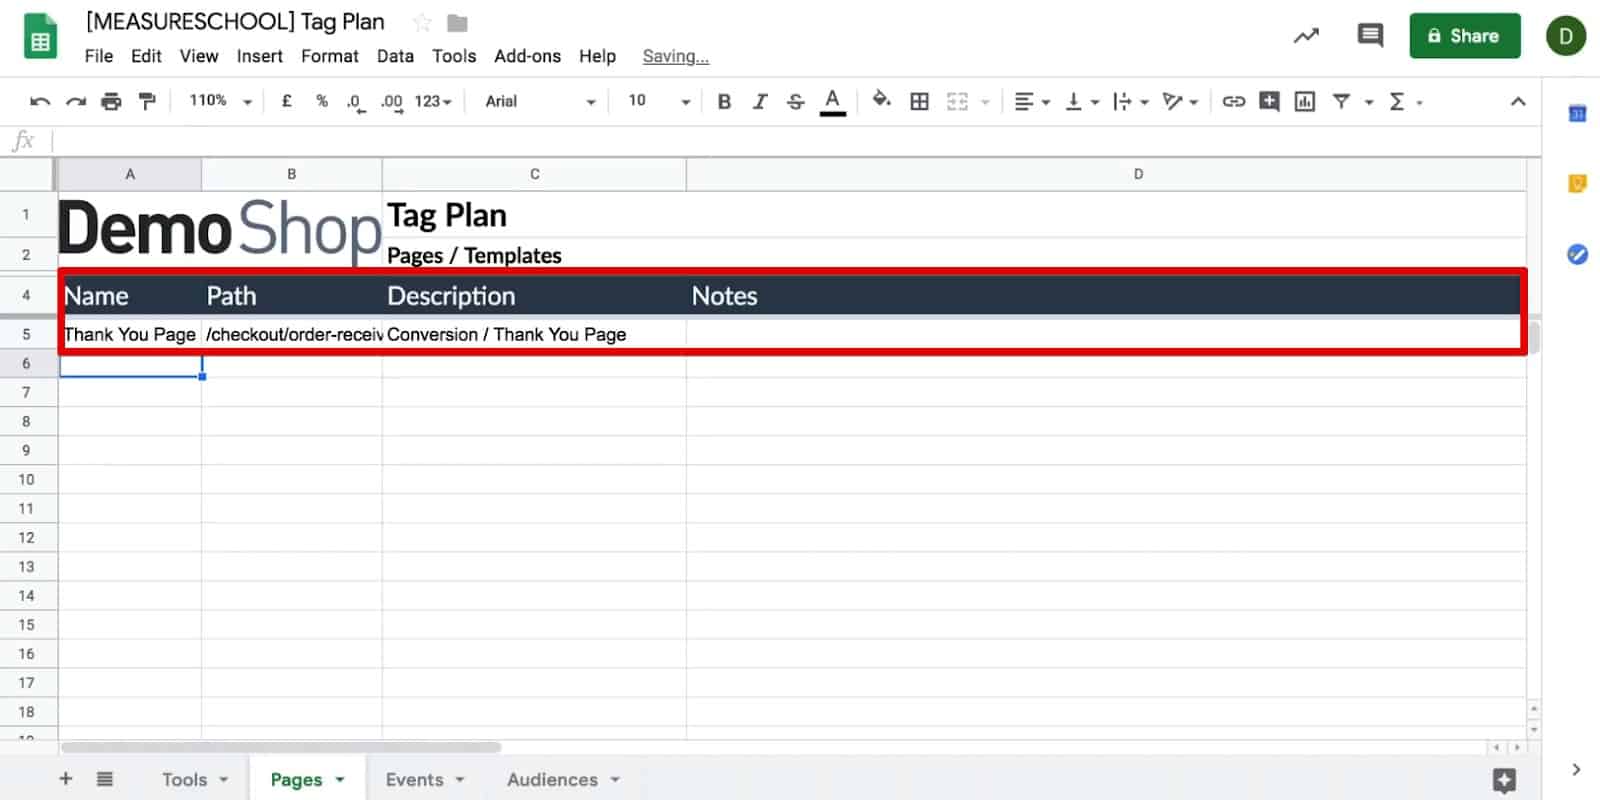Open the fill color picker

[x=881, y=100]
